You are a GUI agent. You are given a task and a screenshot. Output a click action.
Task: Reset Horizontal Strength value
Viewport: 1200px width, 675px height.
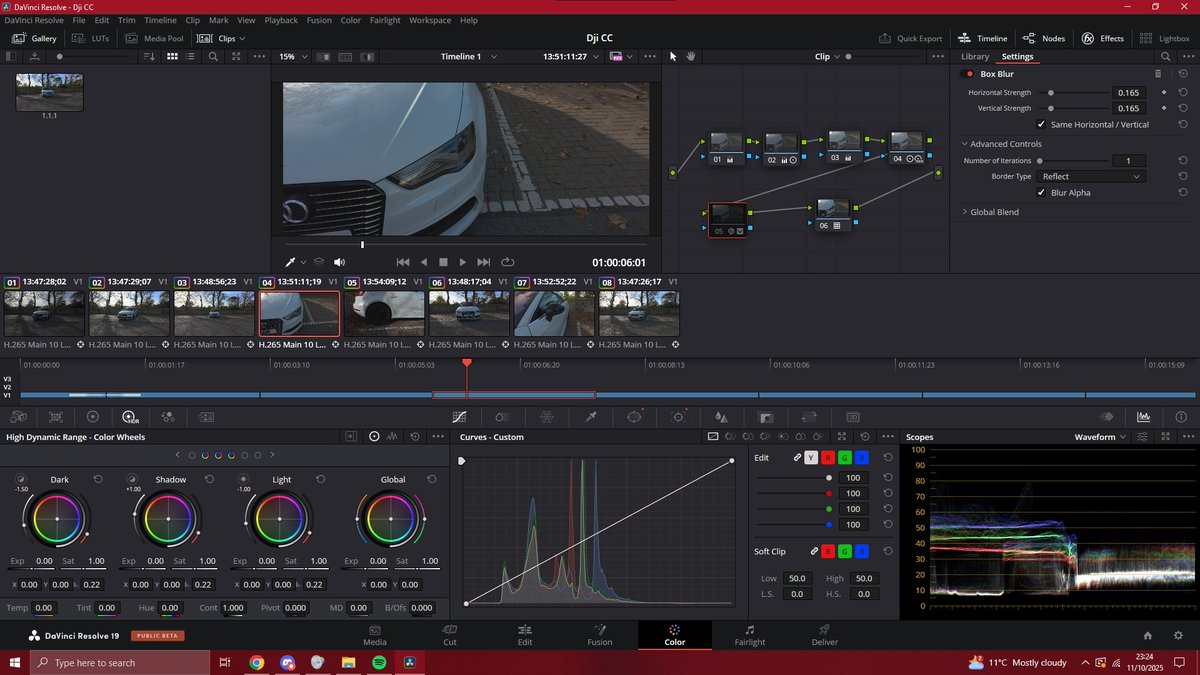click(x=1183, y=92)
